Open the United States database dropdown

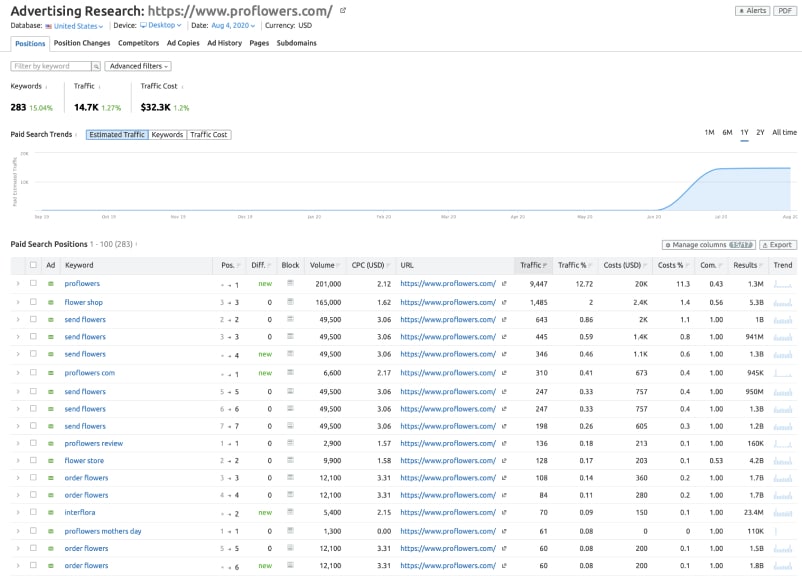pyautogui.click(x=74, y=26)
